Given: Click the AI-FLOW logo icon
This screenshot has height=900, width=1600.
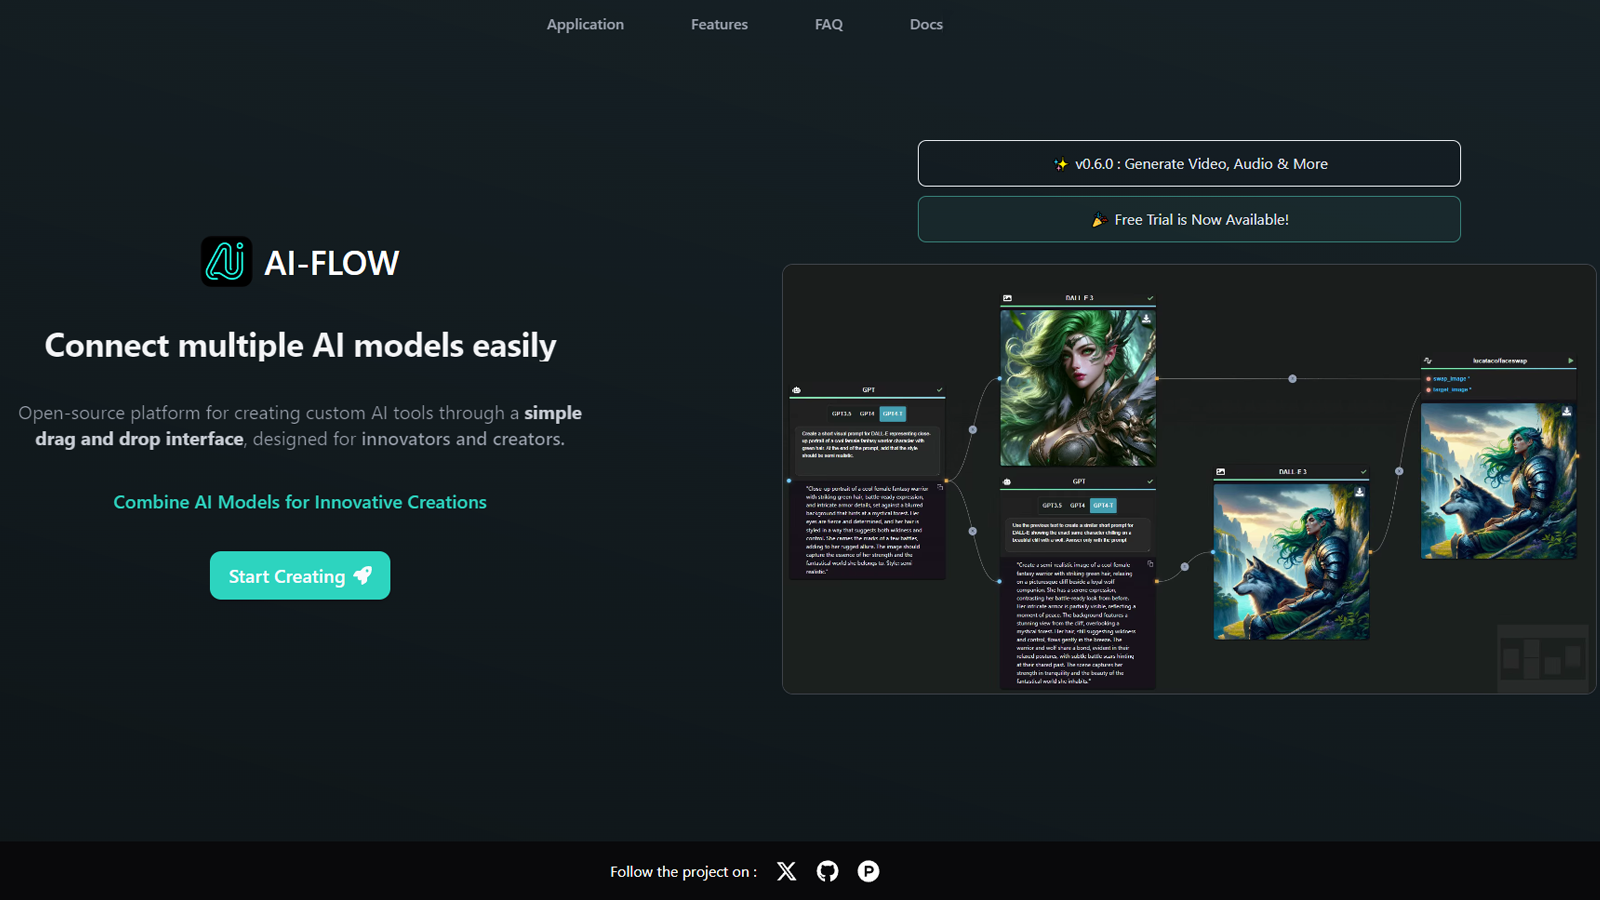Looking at the screenshot, I should pyautogui.click(x=227, y=262).
